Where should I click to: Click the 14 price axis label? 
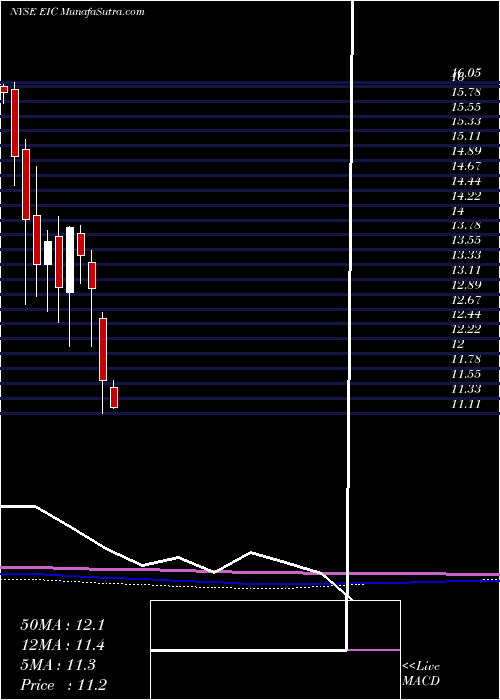[458, 211]
